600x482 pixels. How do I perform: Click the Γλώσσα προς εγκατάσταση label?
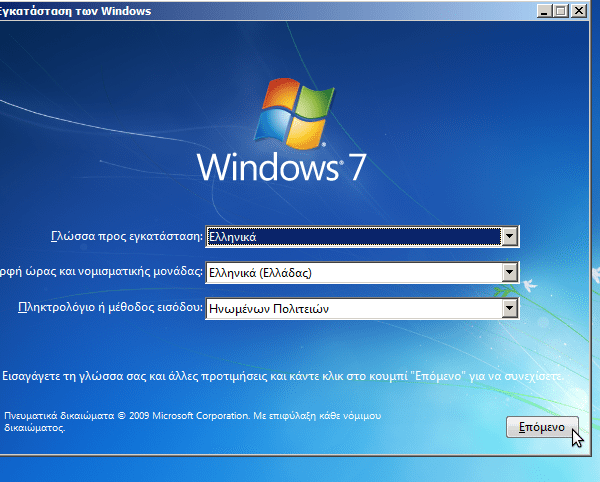click(127, 236)
